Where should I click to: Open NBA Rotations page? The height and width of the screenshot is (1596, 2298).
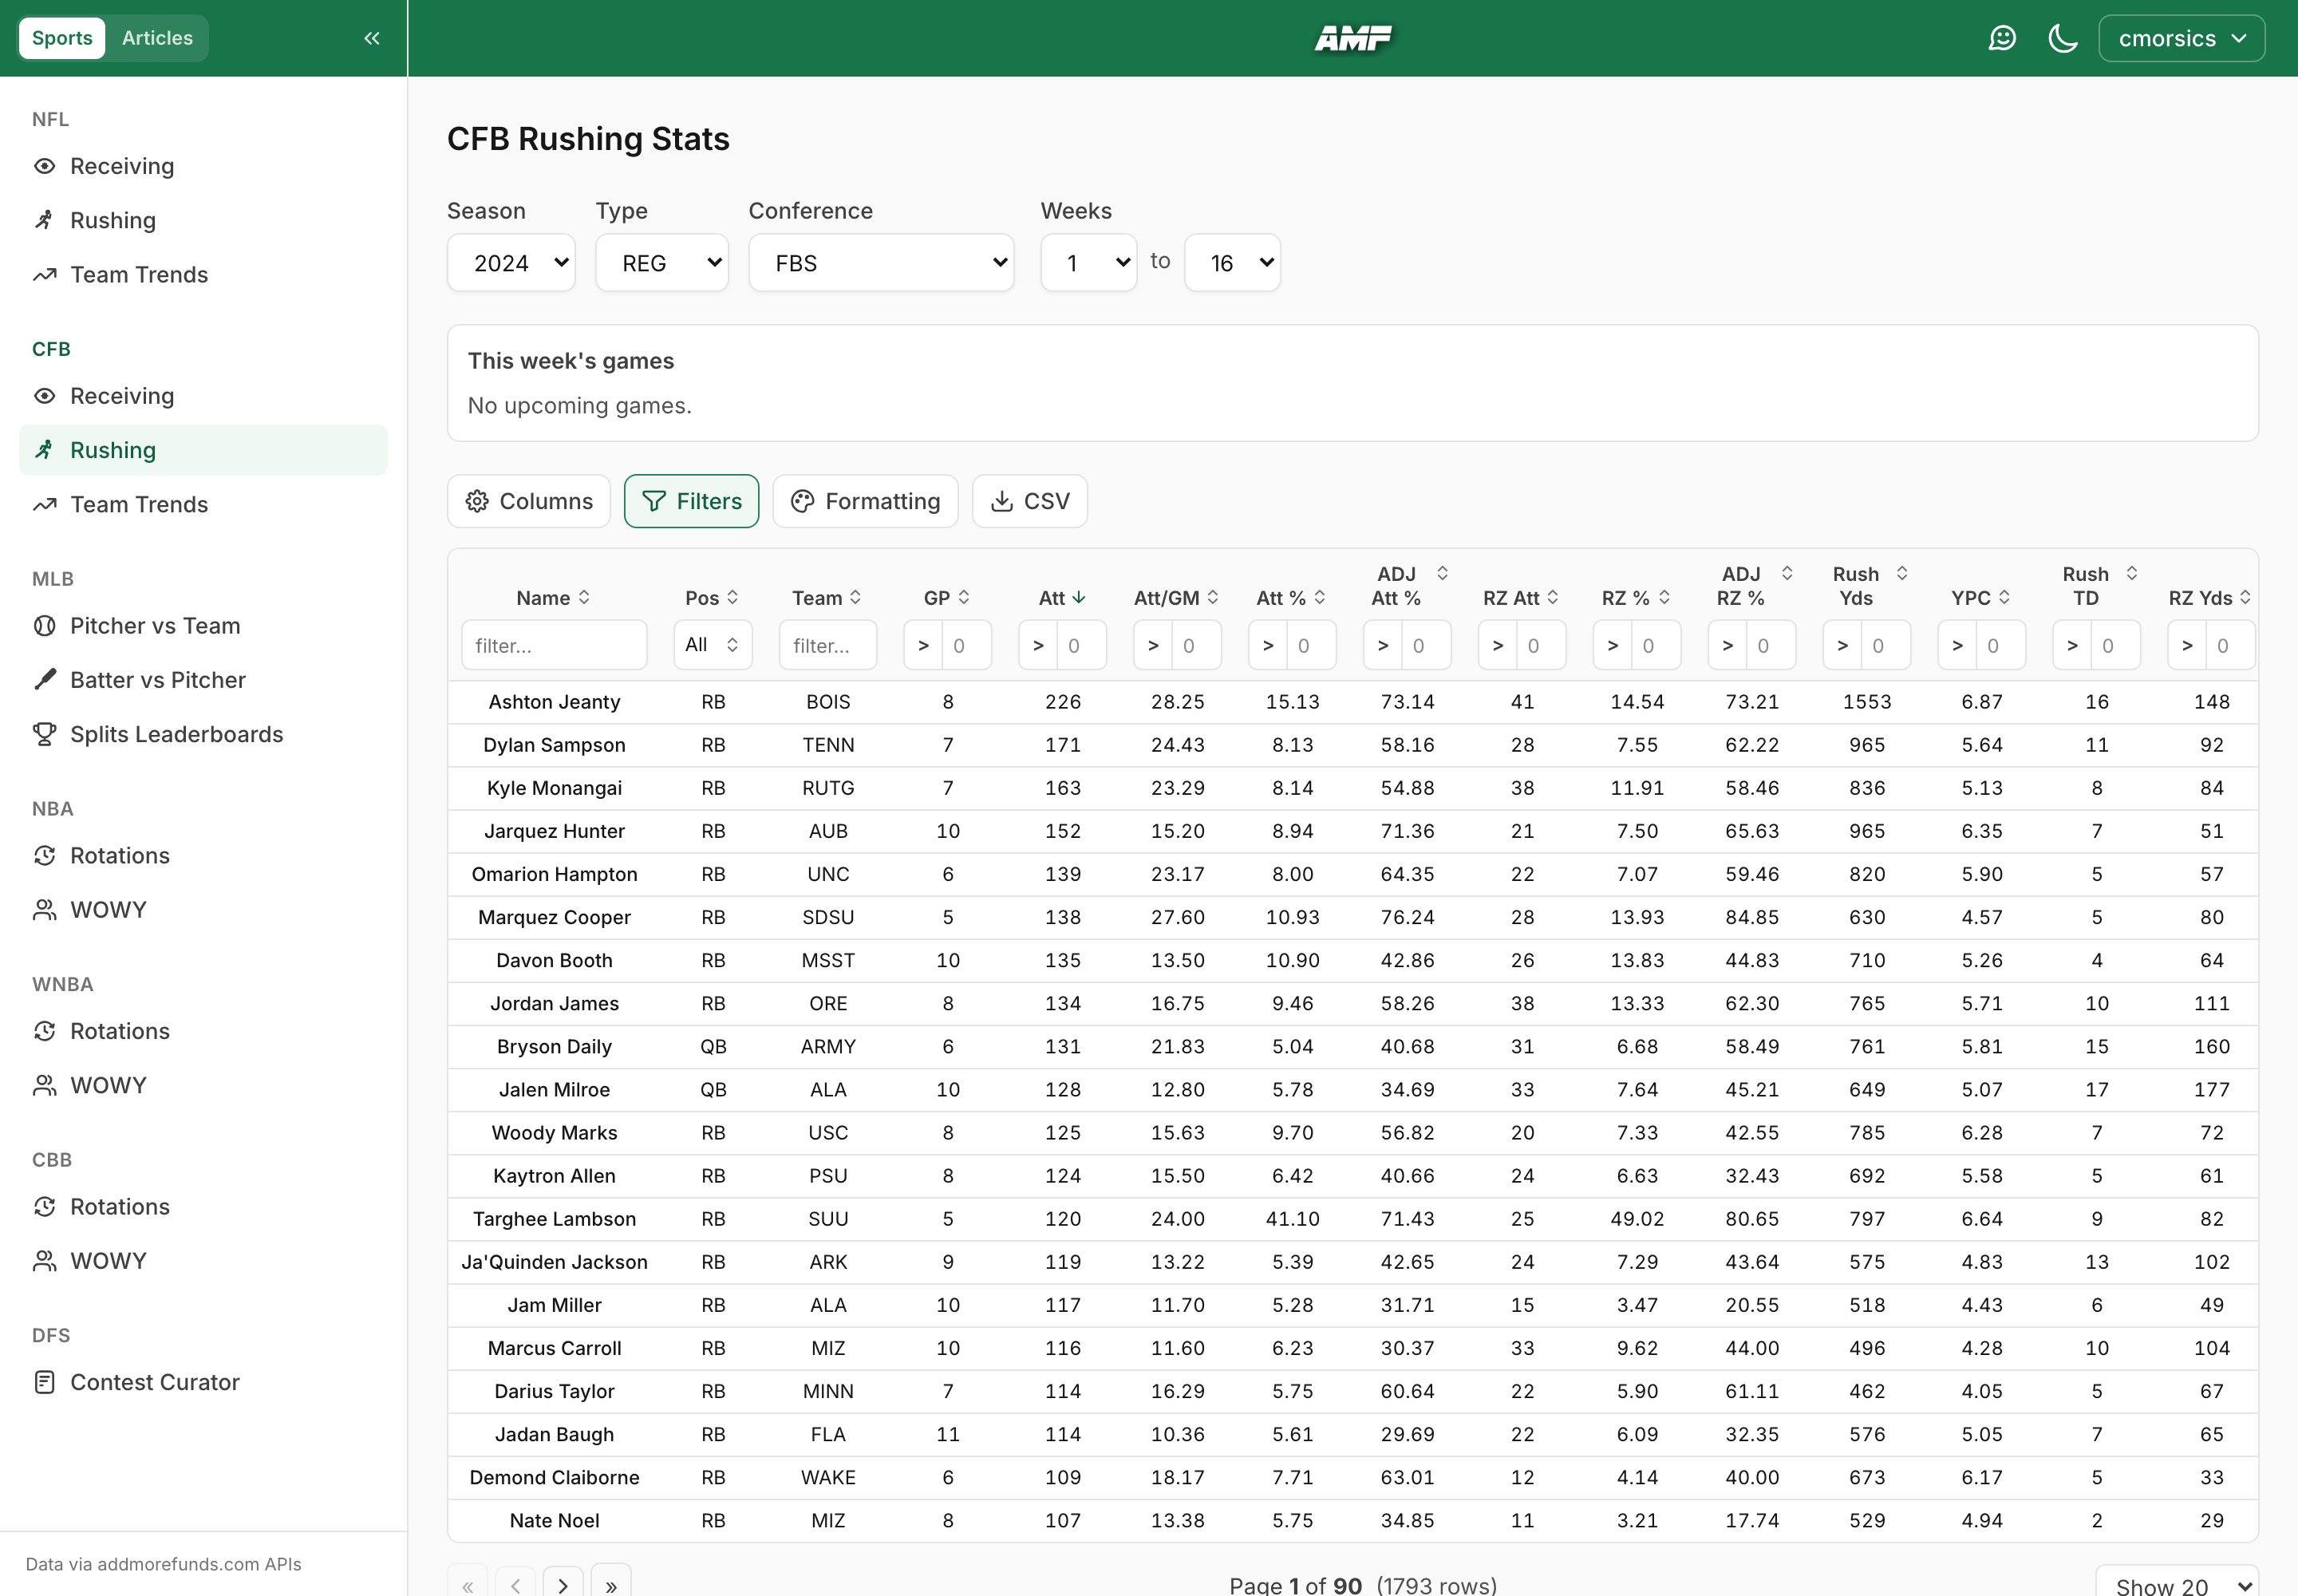click(203, 856)
